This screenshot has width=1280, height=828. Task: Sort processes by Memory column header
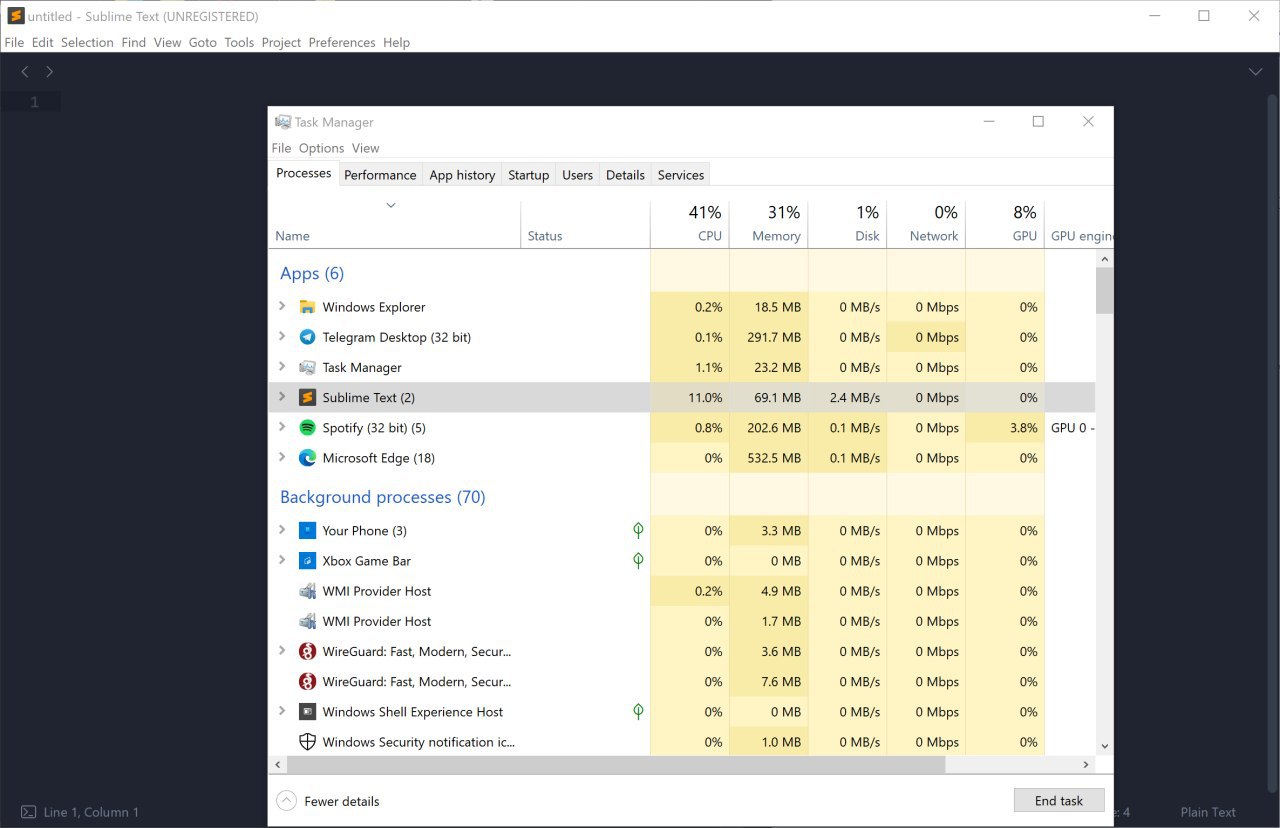pyautogui.click(x=769, y=224)
